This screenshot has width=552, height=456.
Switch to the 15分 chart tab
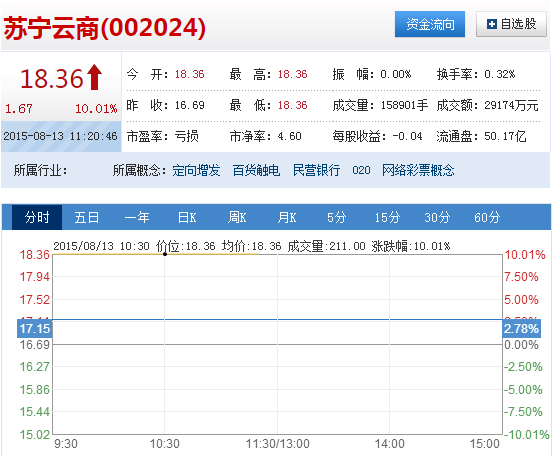[x=387, y=217]
